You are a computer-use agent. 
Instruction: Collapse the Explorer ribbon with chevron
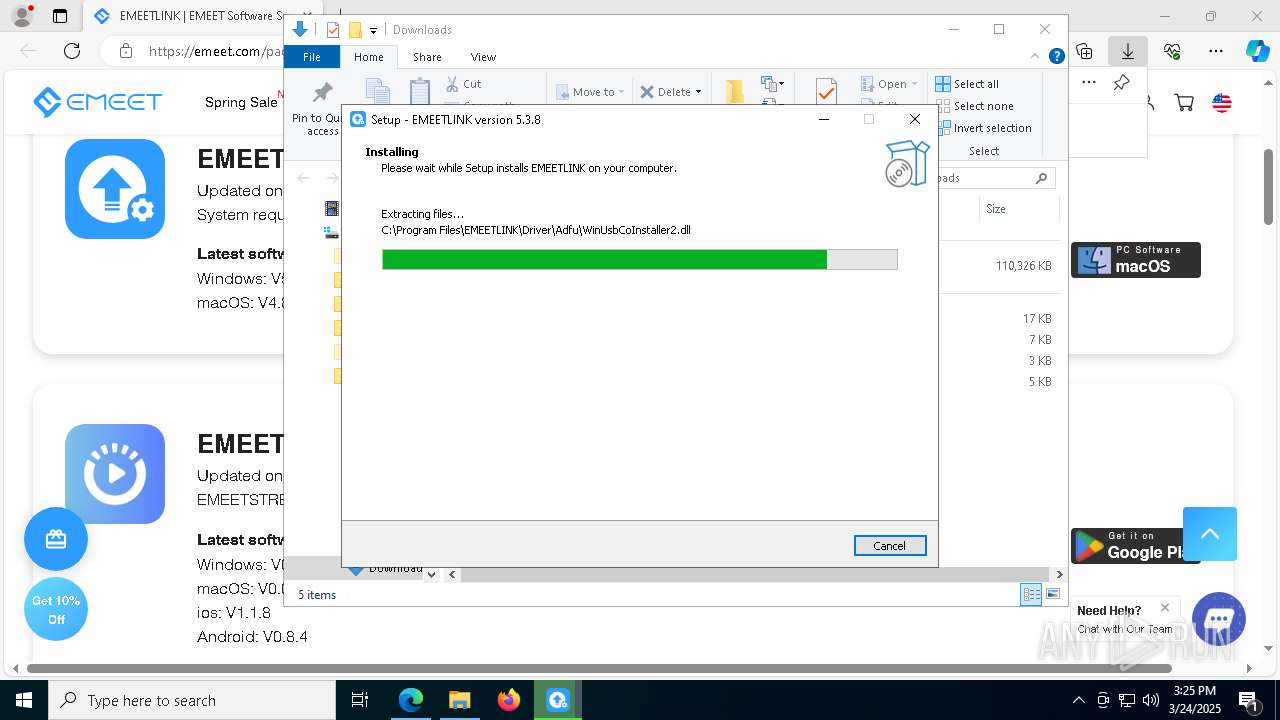(1036, 57)
